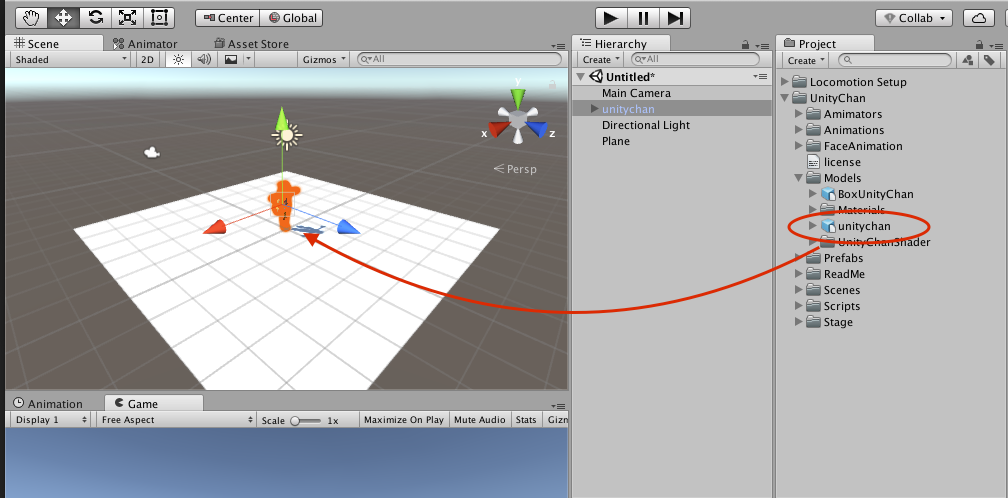Pause the game playback
Viewport: 1008px width, 498px height.
tap(644, 18)
